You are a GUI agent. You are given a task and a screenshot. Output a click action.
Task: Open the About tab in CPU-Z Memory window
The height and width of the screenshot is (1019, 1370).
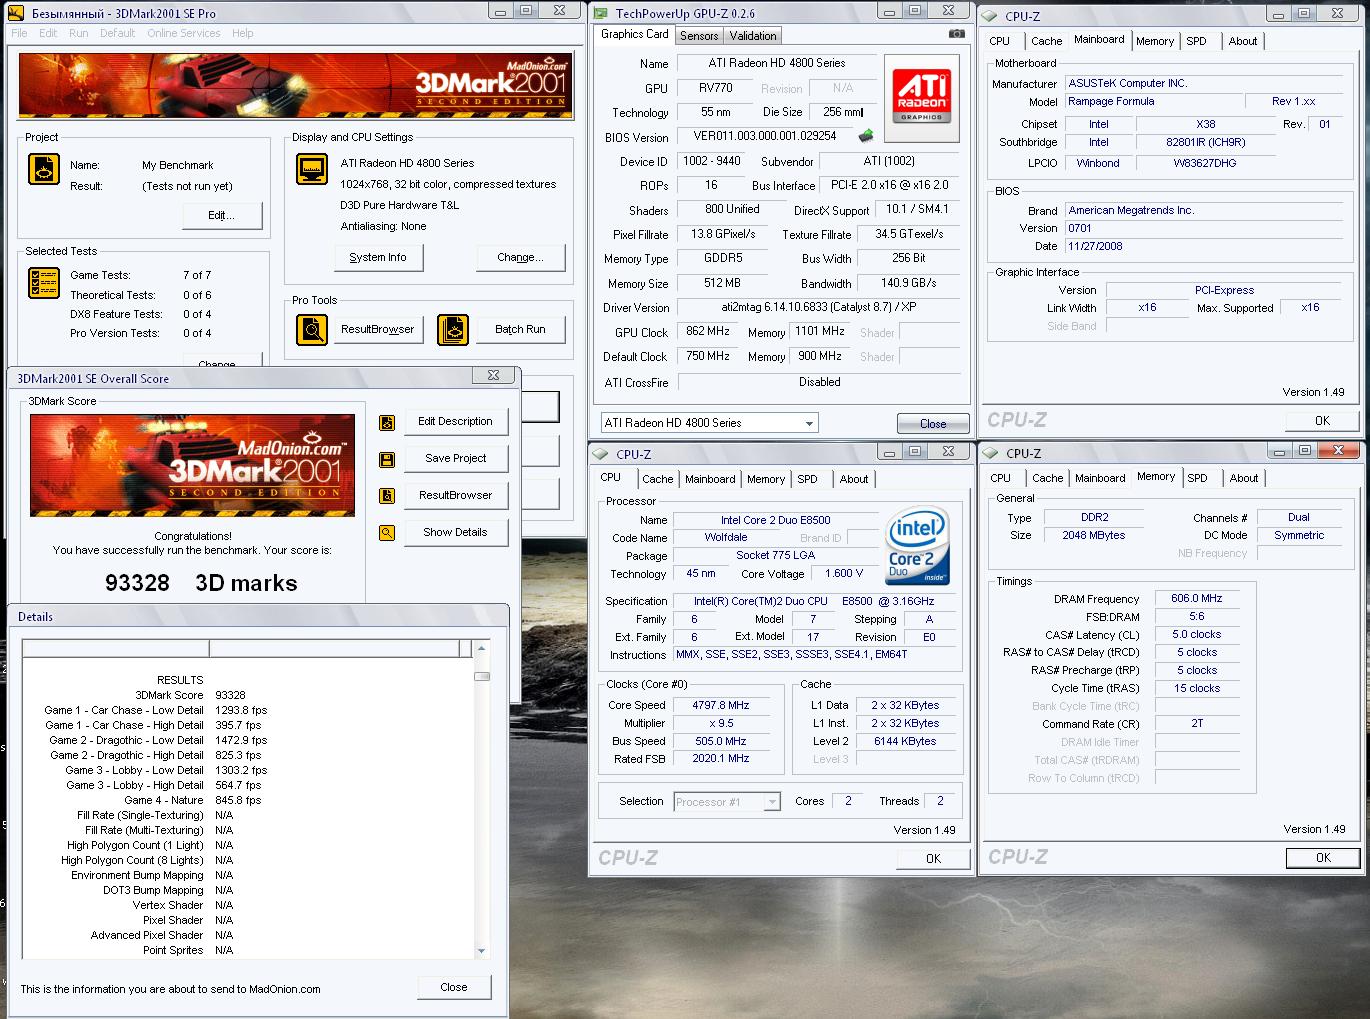1244,478
